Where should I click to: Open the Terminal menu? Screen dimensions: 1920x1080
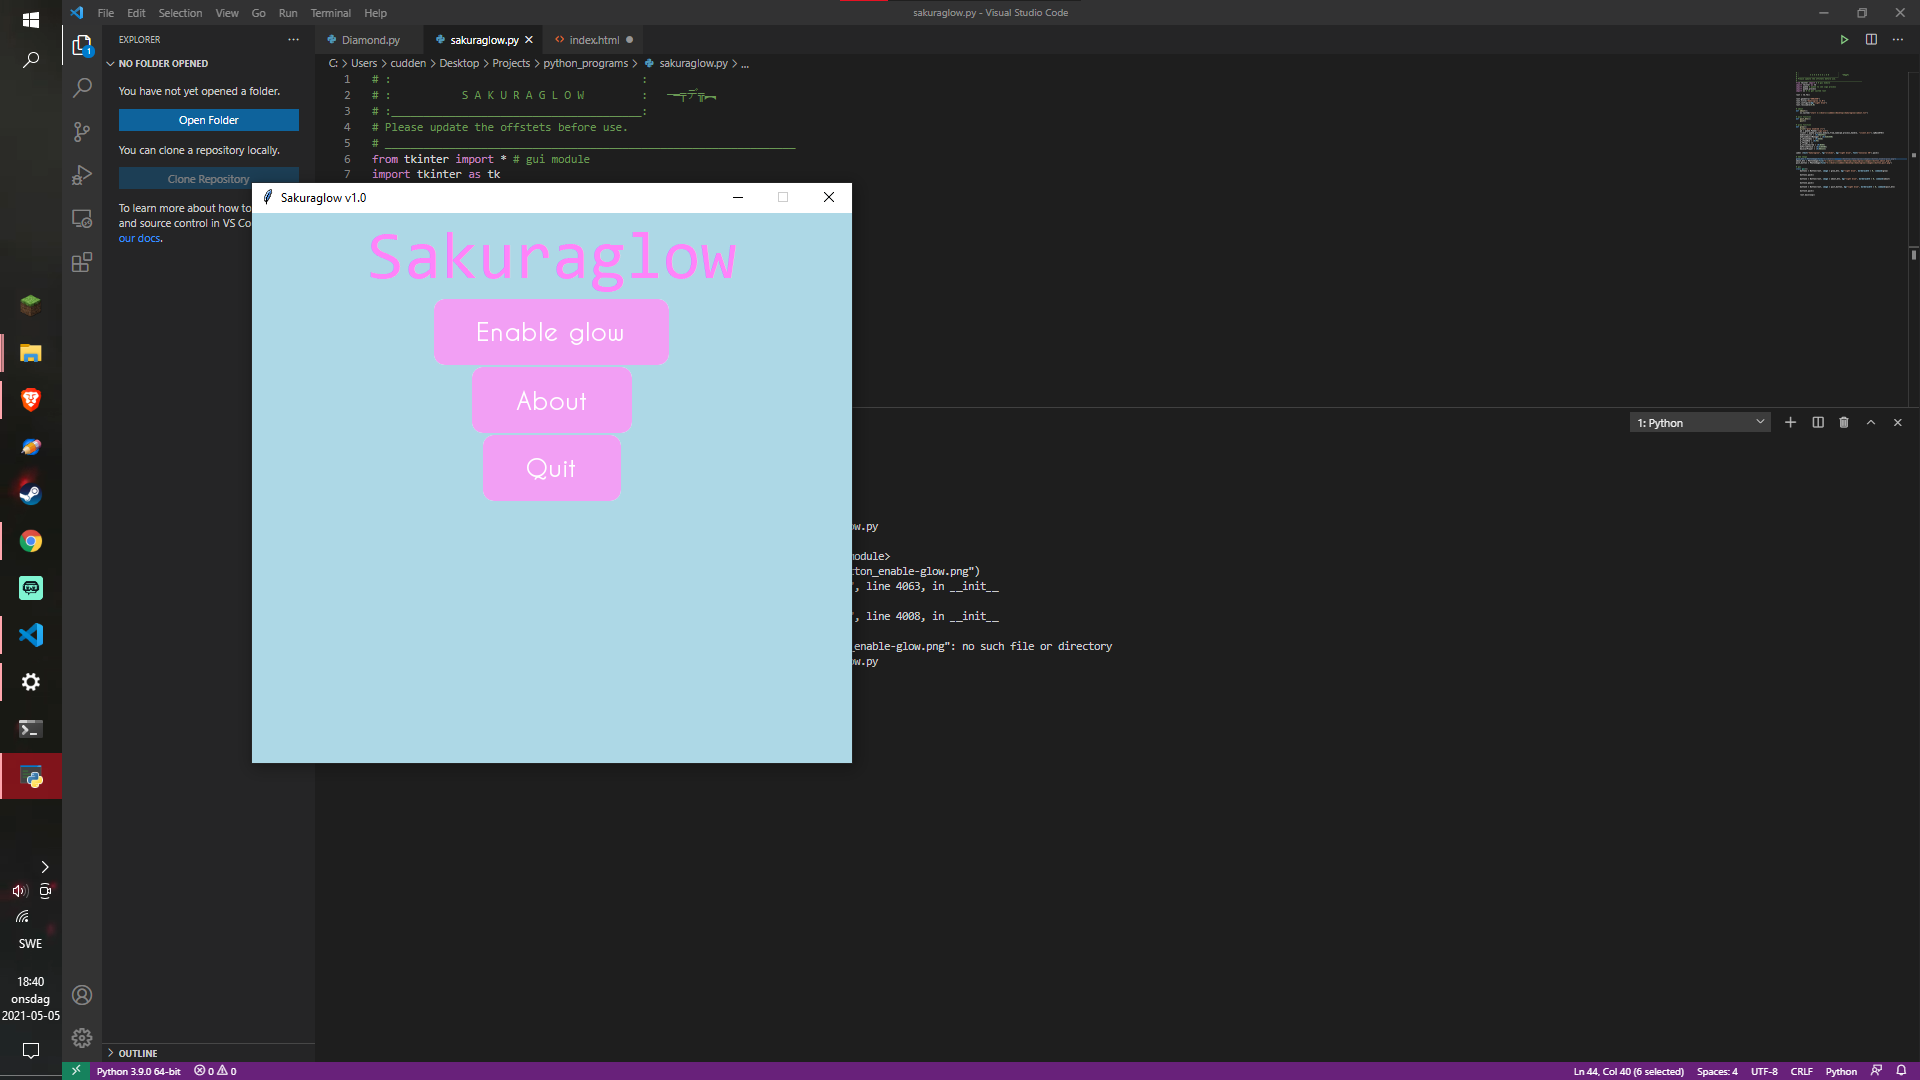(330, 13)
